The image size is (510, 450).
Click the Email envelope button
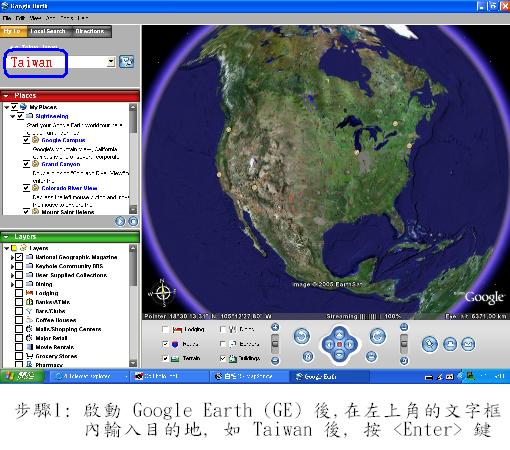click(468, 344)
